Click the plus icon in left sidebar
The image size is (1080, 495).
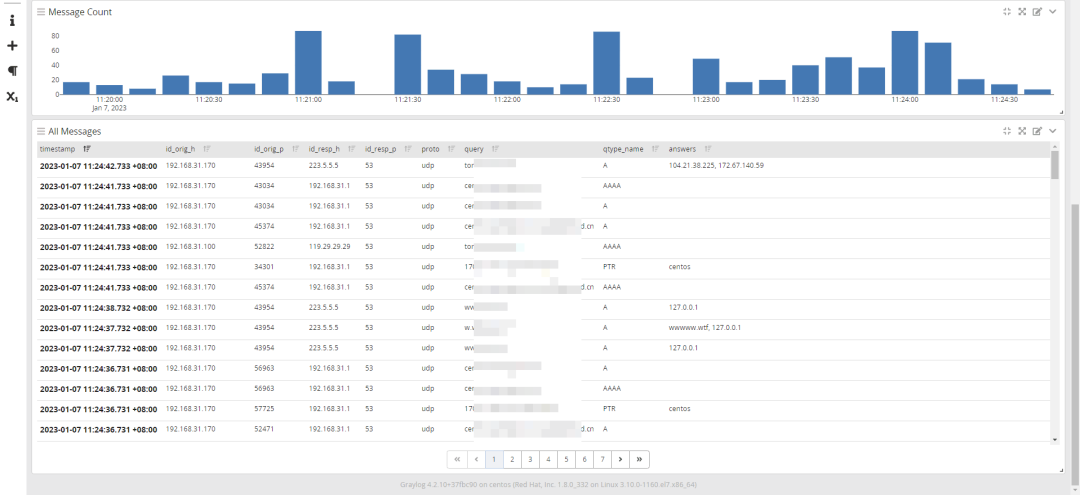tap(12, 46)
